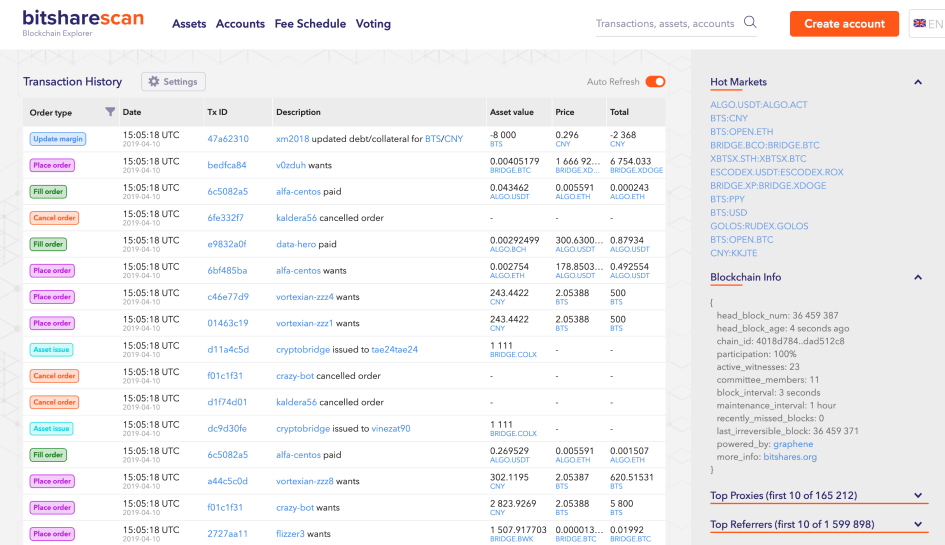Click the Update margin tag

[58, 139]
